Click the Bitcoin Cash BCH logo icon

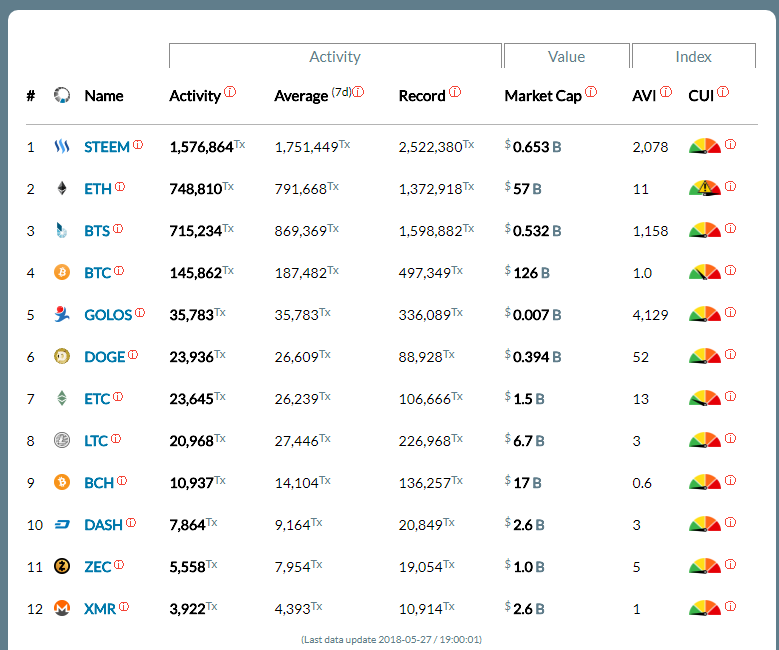62,482
